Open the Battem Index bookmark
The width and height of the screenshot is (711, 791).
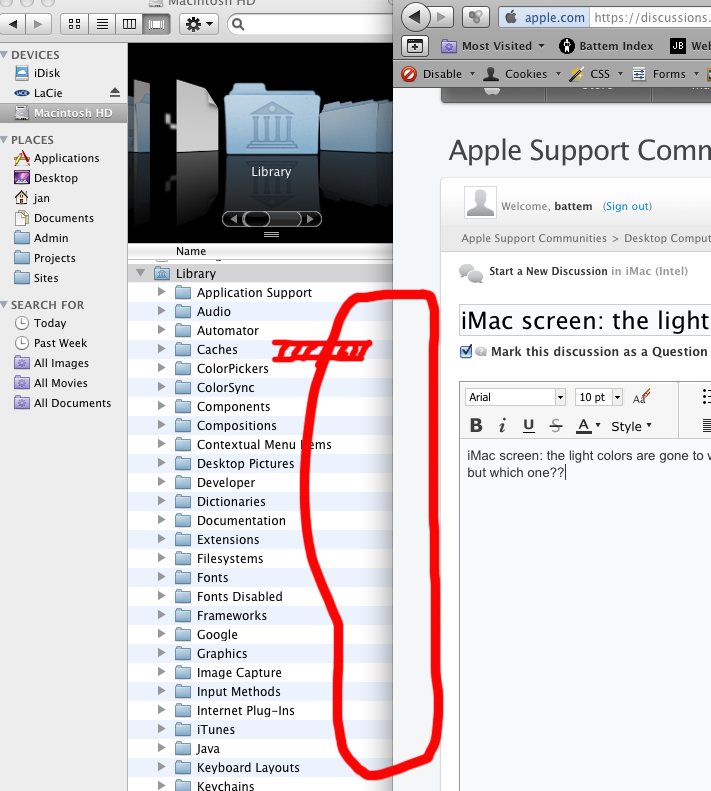pyautogui.click(x=606, y=46)
